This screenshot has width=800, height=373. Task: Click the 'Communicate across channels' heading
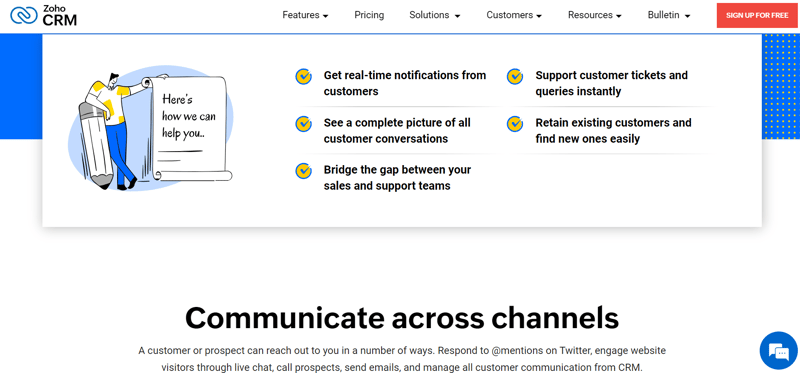pyautogui.click(x=402, y=317)
